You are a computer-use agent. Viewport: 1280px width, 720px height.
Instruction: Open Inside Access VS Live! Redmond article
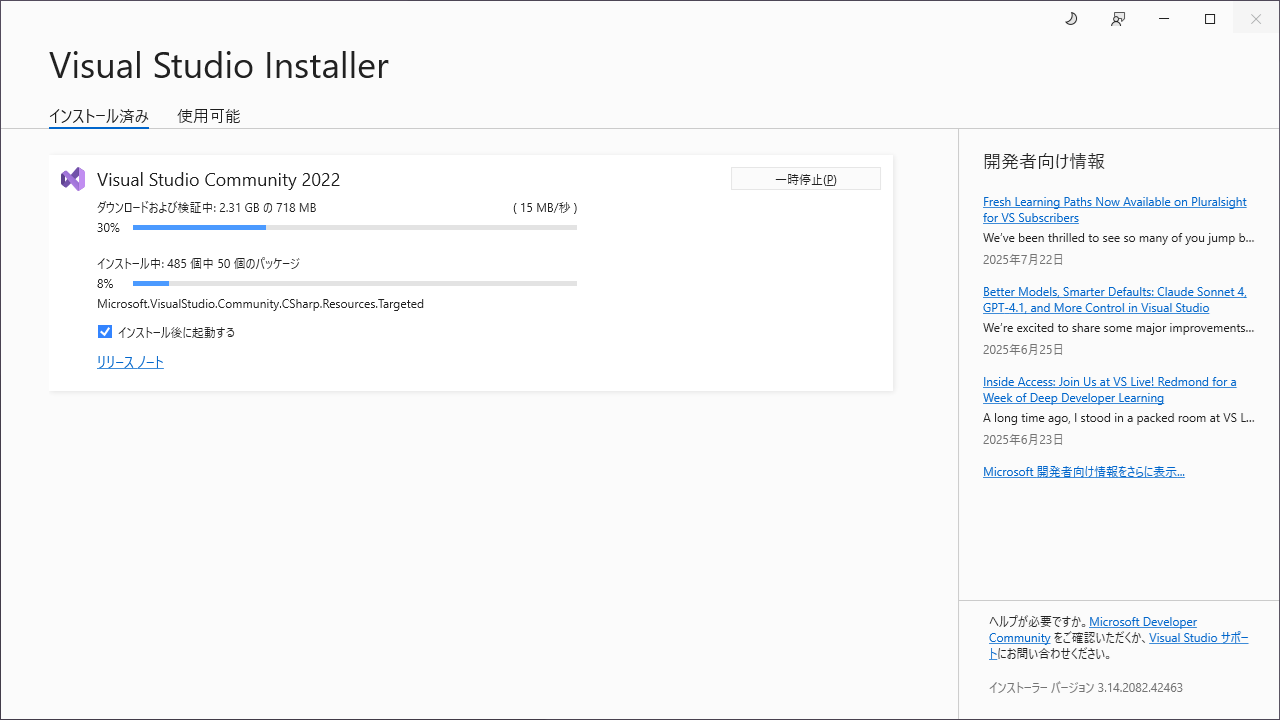coord(1110,390)
